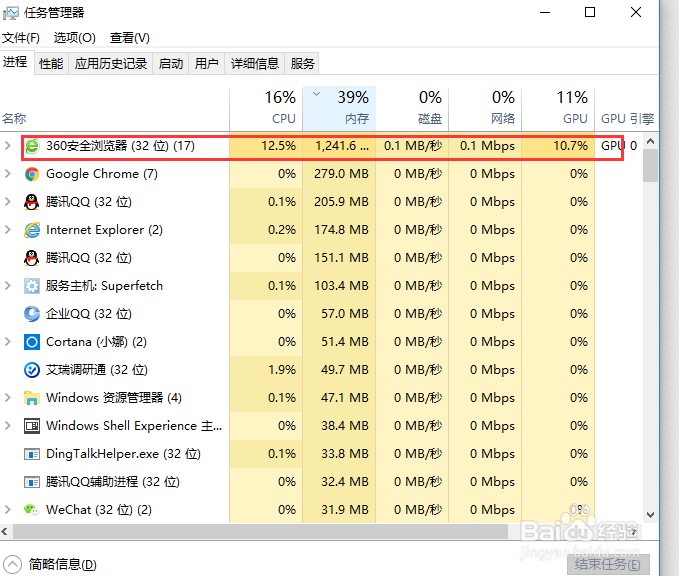Switch to the 用户 tab
Viewport: 679px width, 576px height.
[207, 64]
